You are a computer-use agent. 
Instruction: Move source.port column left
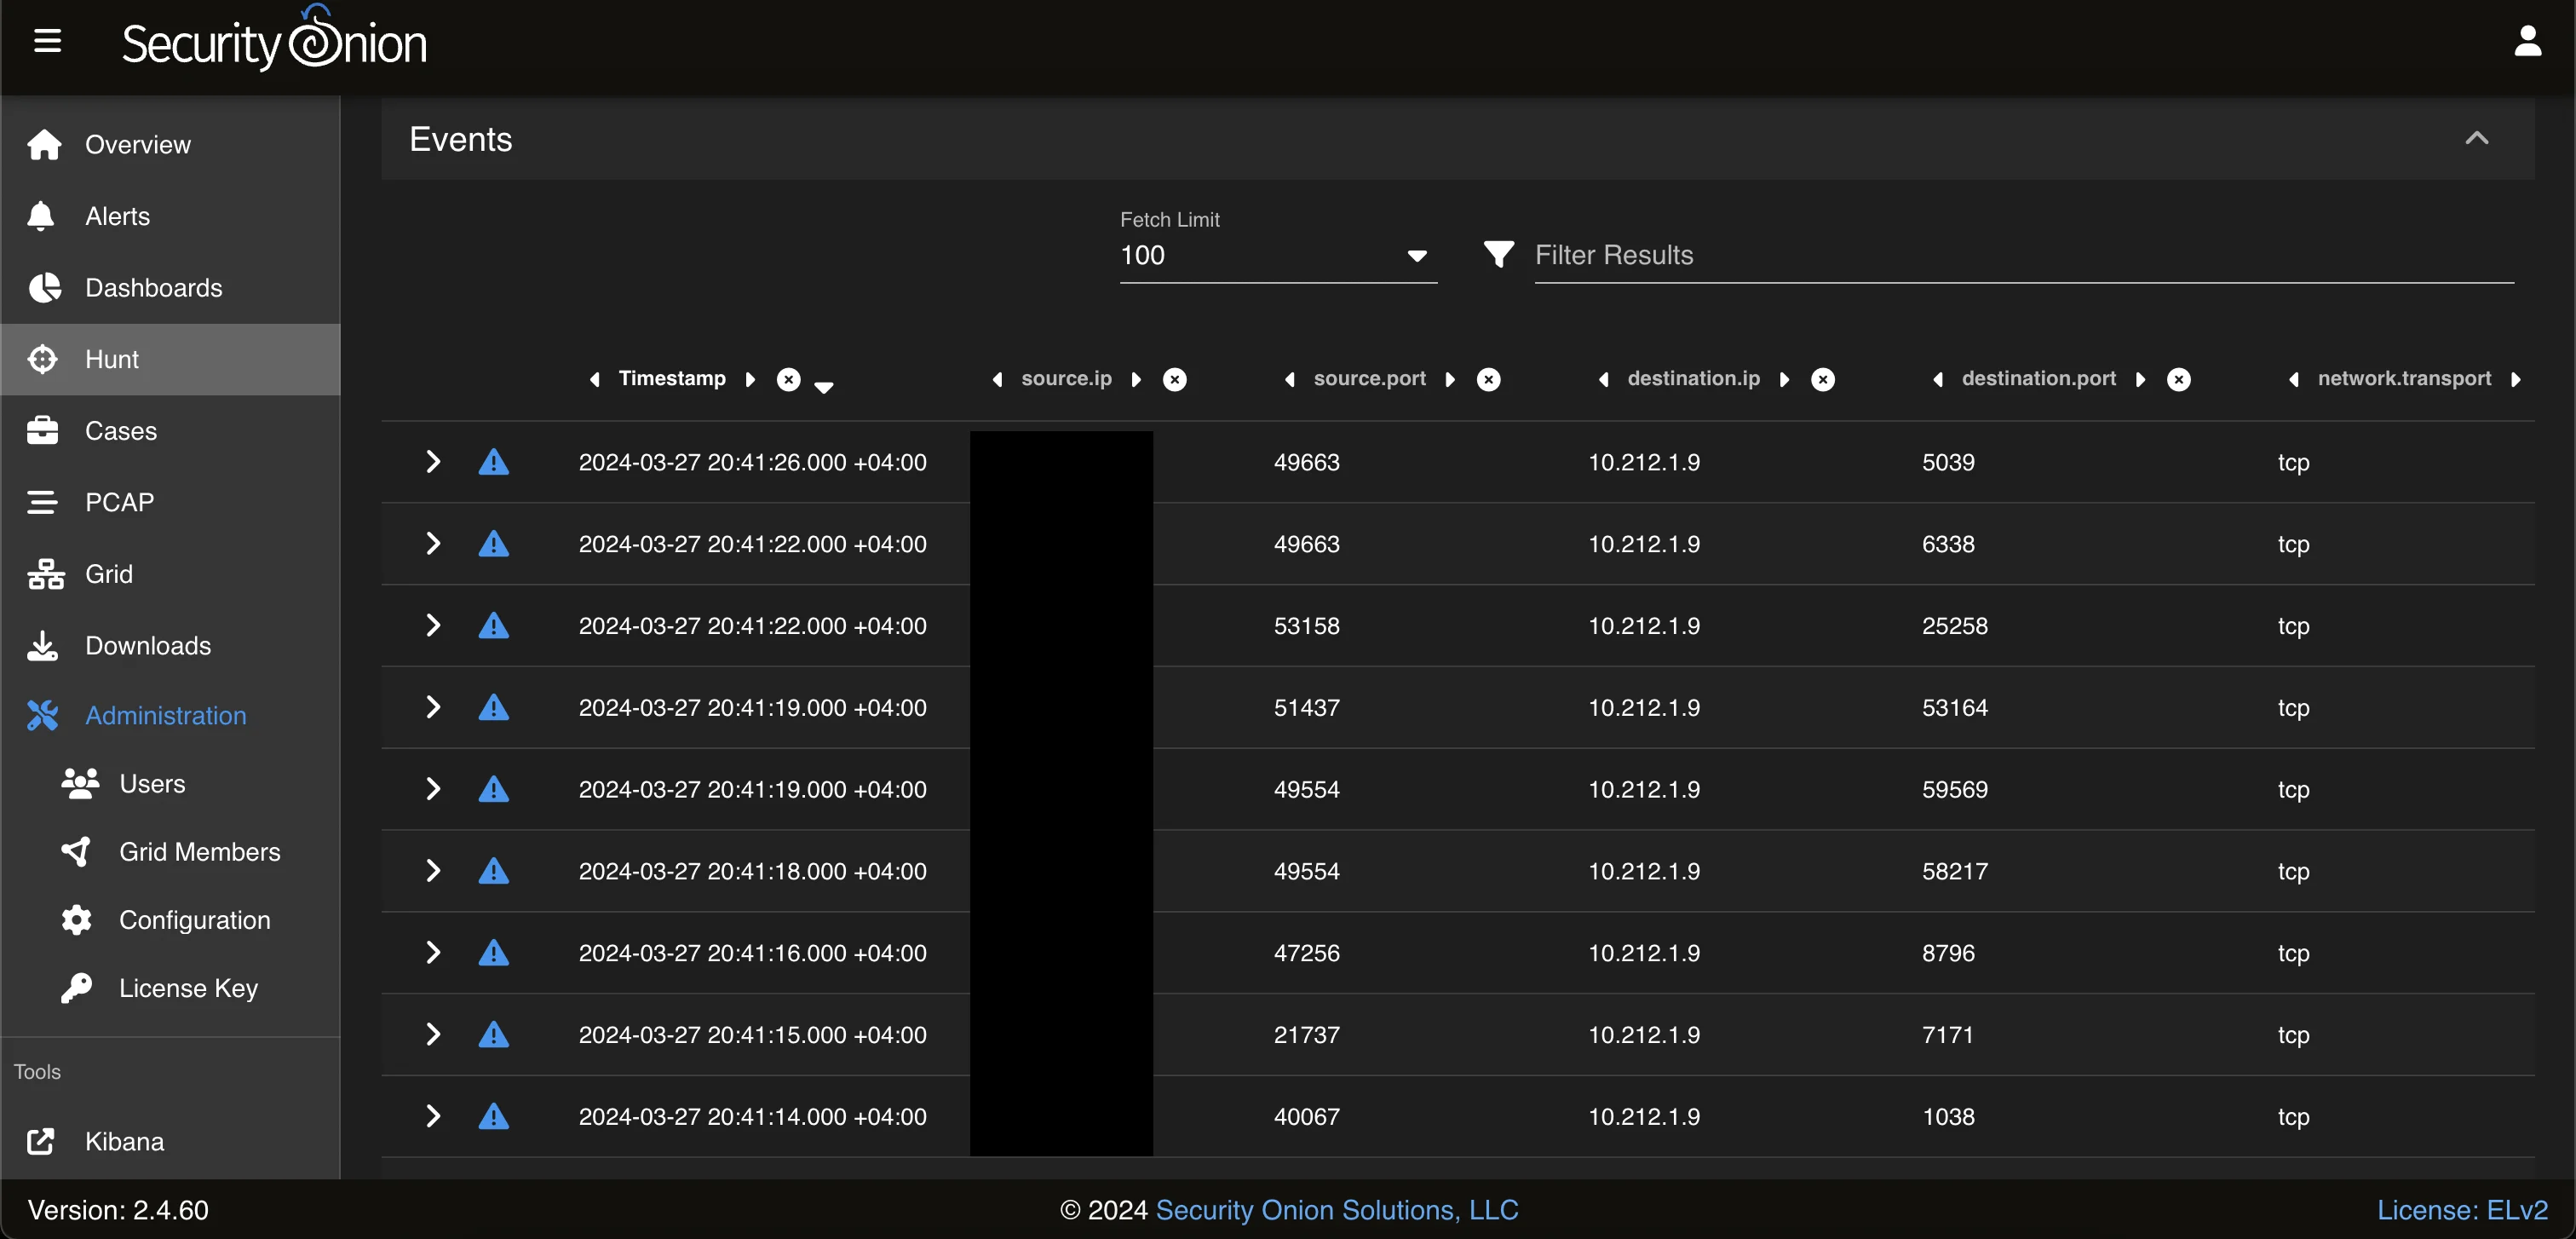1290,379
